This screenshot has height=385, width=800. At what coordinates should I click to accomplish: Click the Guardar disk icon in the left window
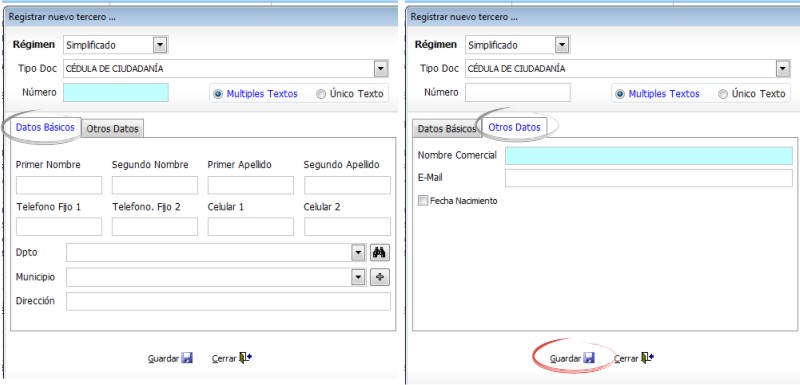[187, 358]
